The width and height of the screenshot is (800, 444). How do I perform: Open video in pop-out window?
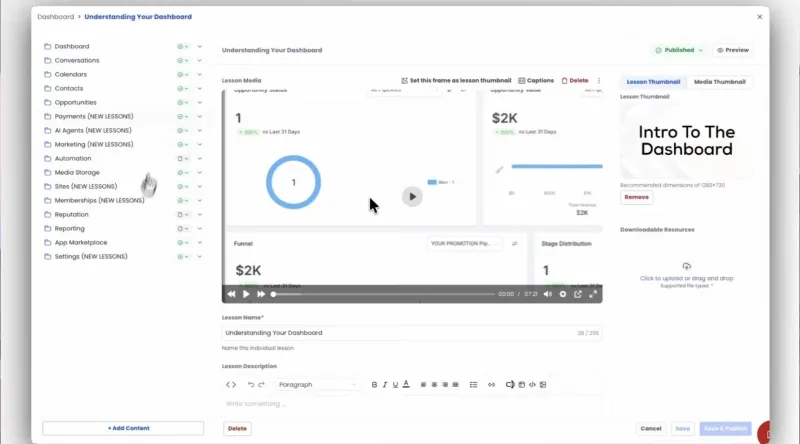pyautogui.click(x=578, y=294)
